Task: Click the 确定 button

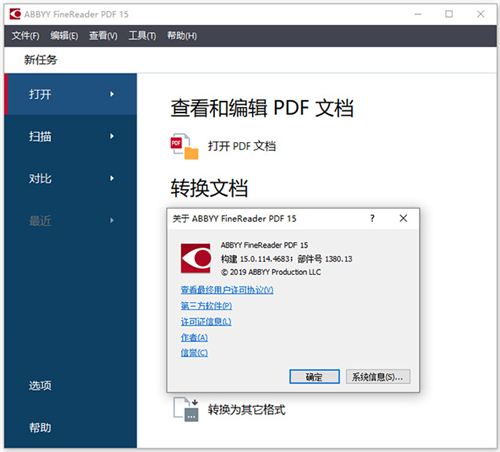Action: [x=314, y=377]
